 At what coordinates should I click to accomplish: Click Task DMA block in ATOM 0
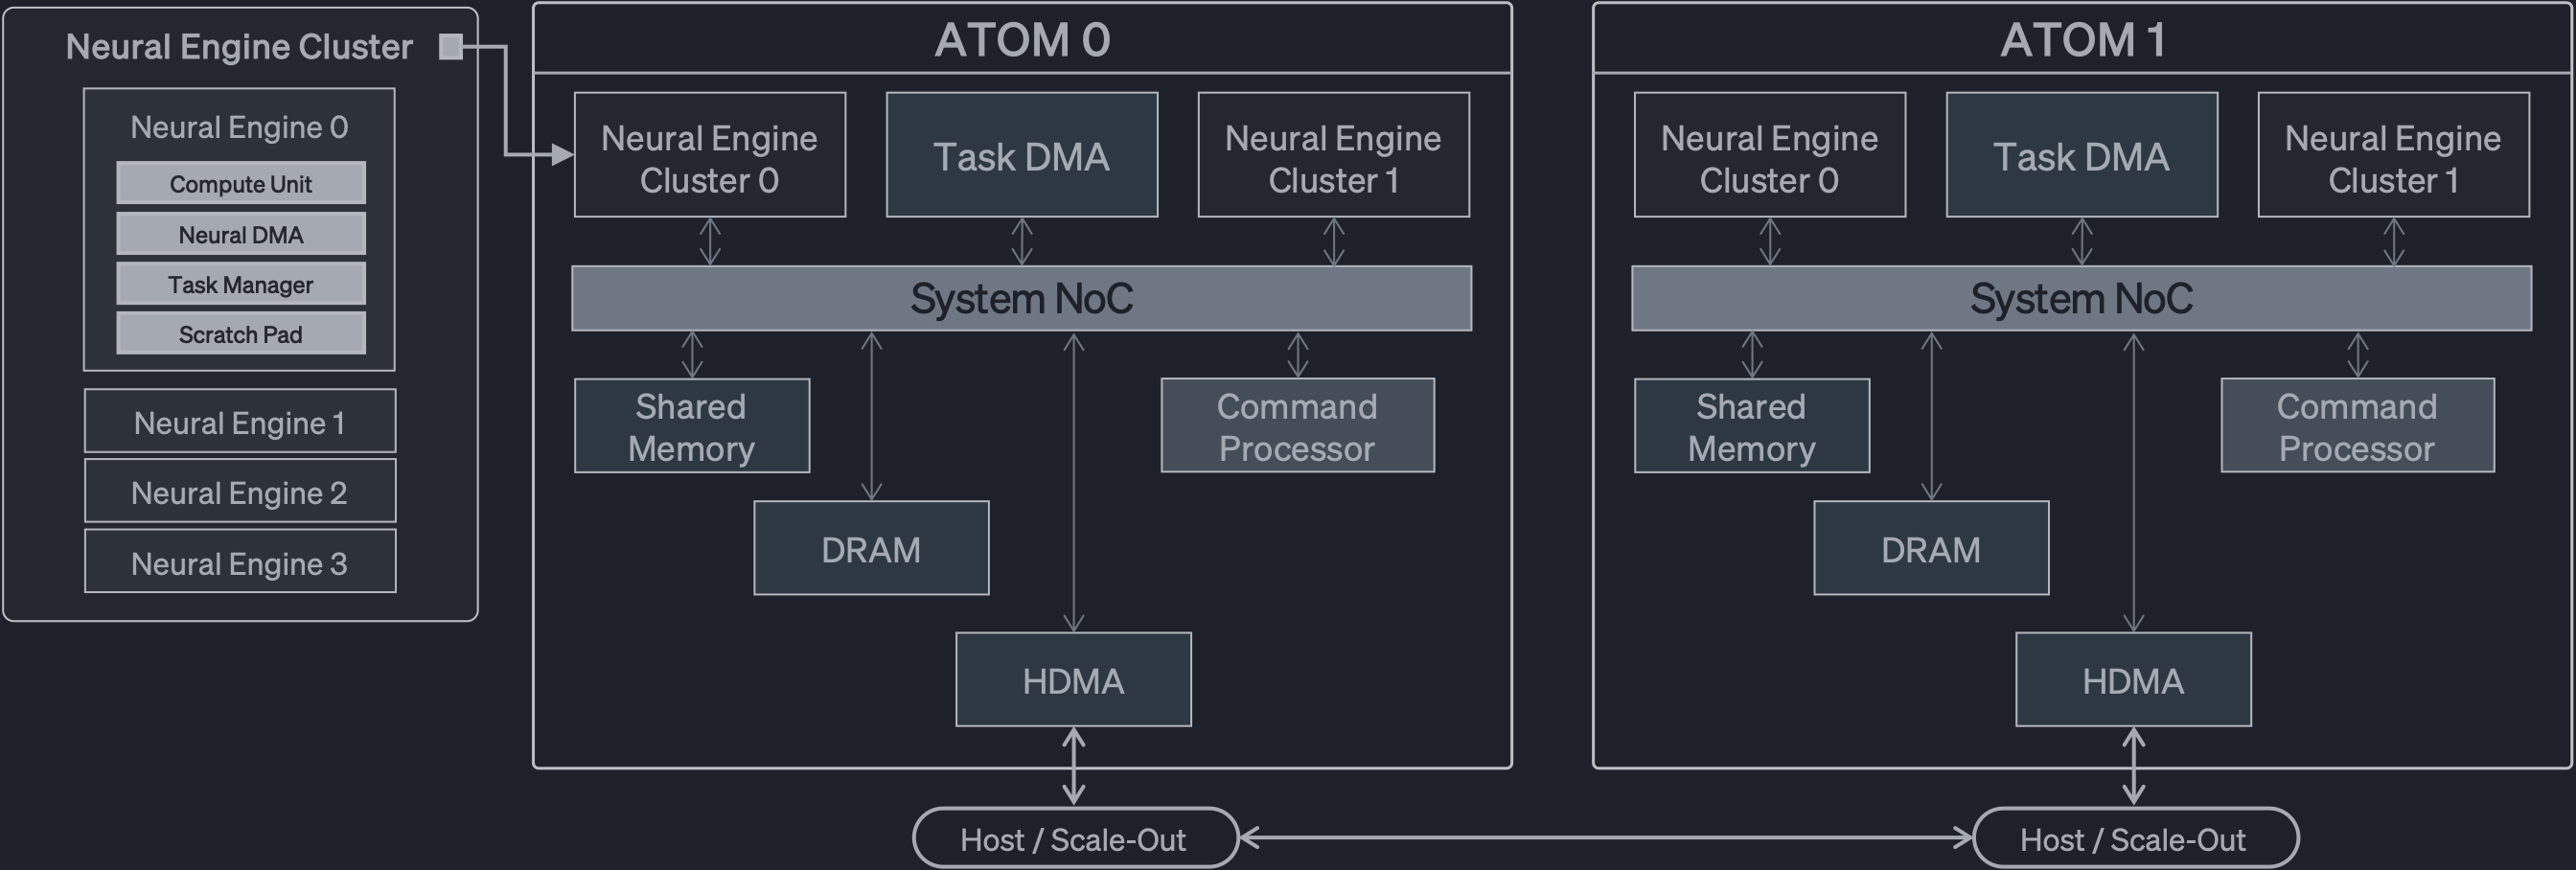tap(1022, 155)
